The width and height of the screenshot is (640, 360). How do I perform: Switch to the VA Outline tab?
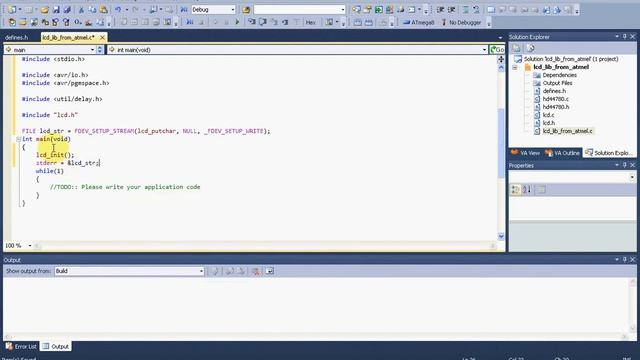pyautogui.click(x=562, y=153)
